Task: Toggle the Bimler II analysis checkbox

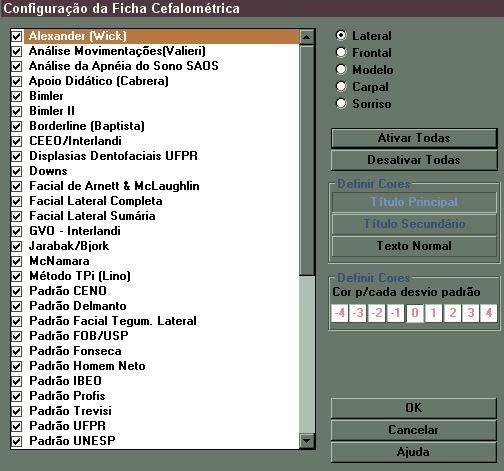Action: 17,111
